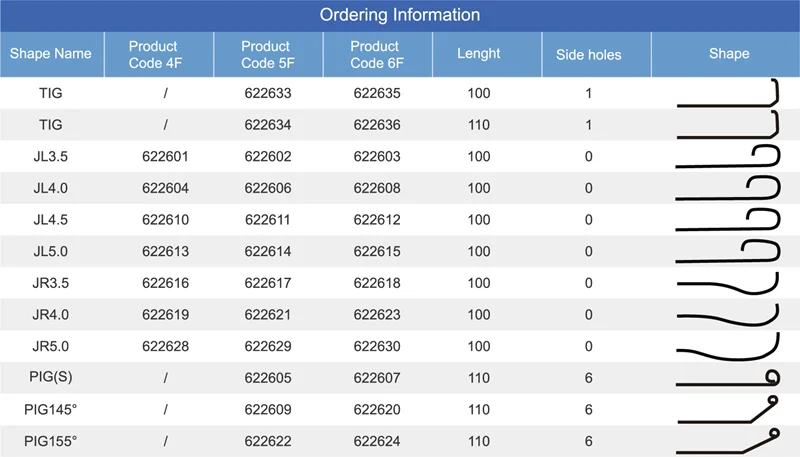The height and width of the screenshot is (457, 800).
Task: Select the PIG(S) pigtail shape illustration
Action: point(728,379)
